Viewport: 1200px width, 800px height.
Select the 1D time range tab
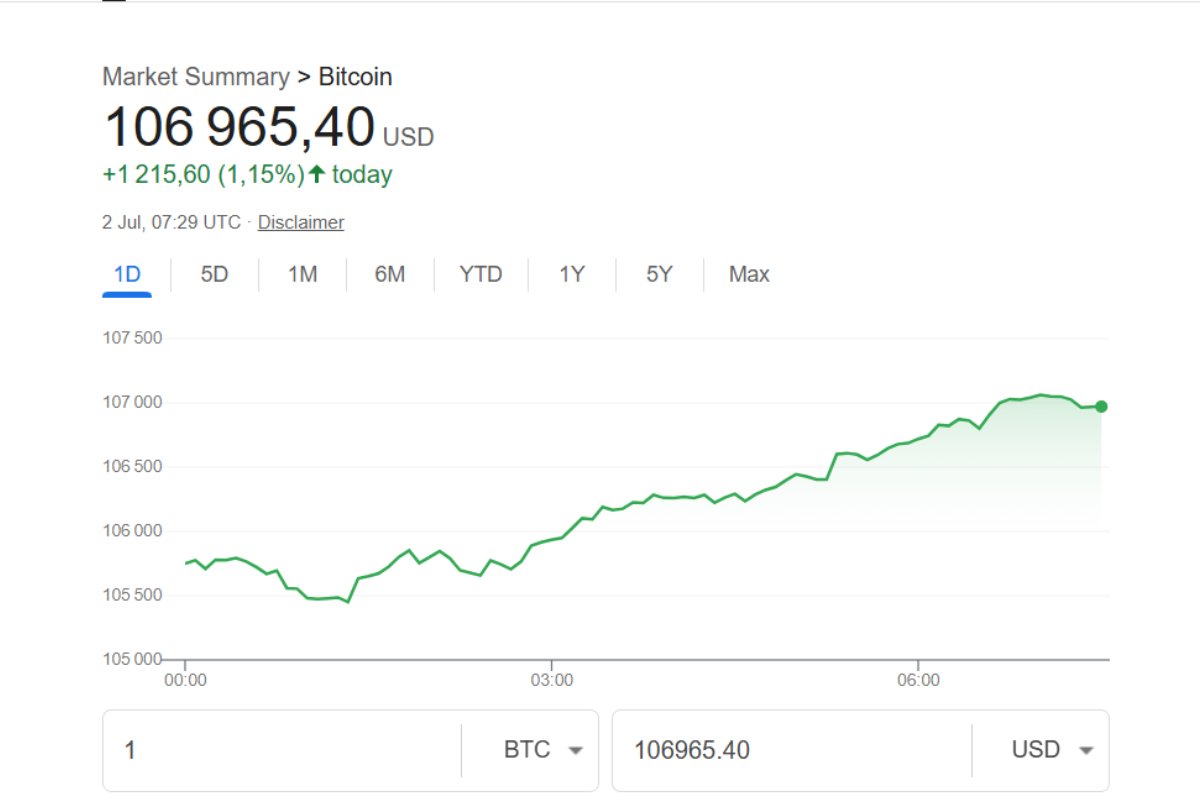tap(127, 274)
